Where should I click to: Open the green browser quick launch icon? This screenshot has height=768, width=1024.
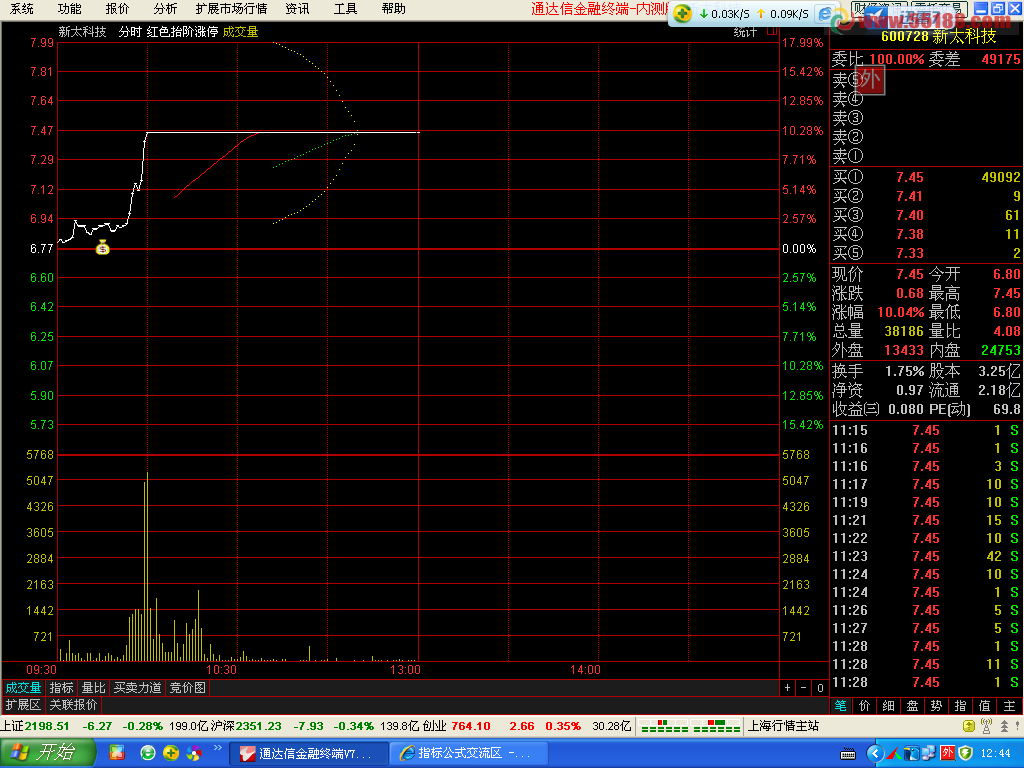148,753
